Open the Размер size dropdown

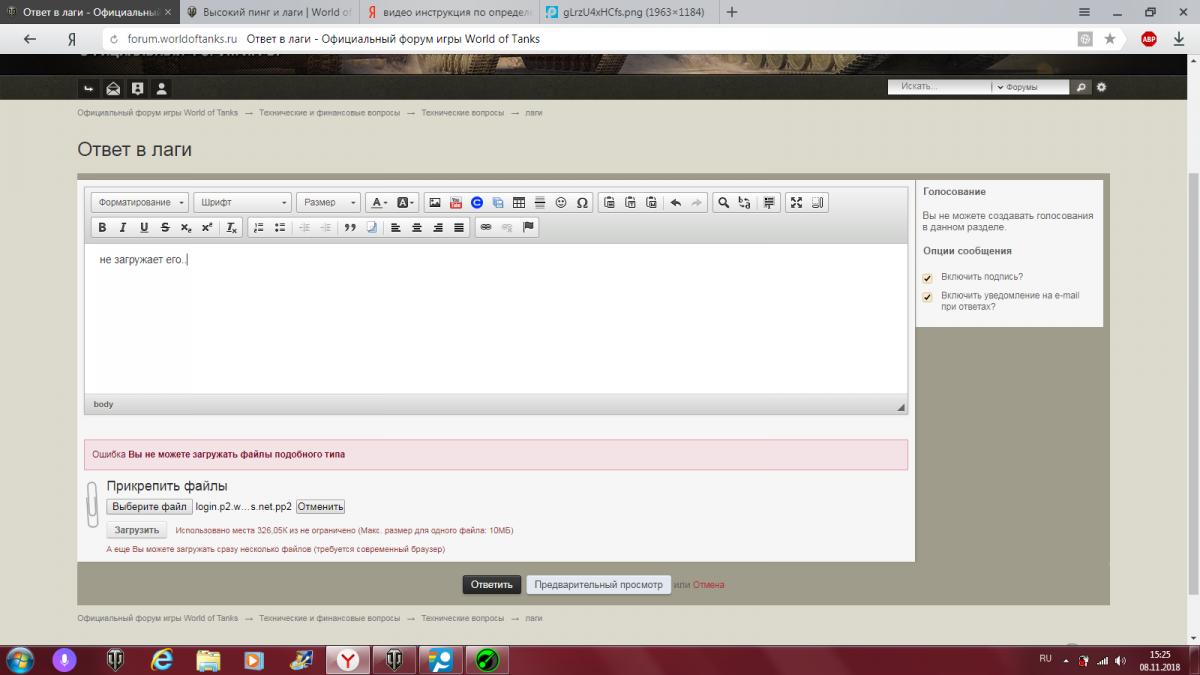(x=328, y=202)
